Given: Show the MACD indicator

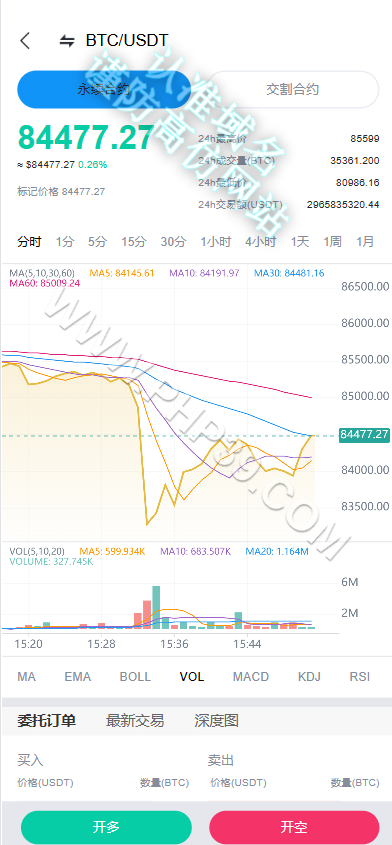Looking at the screenshot, I should pos(251,677).
